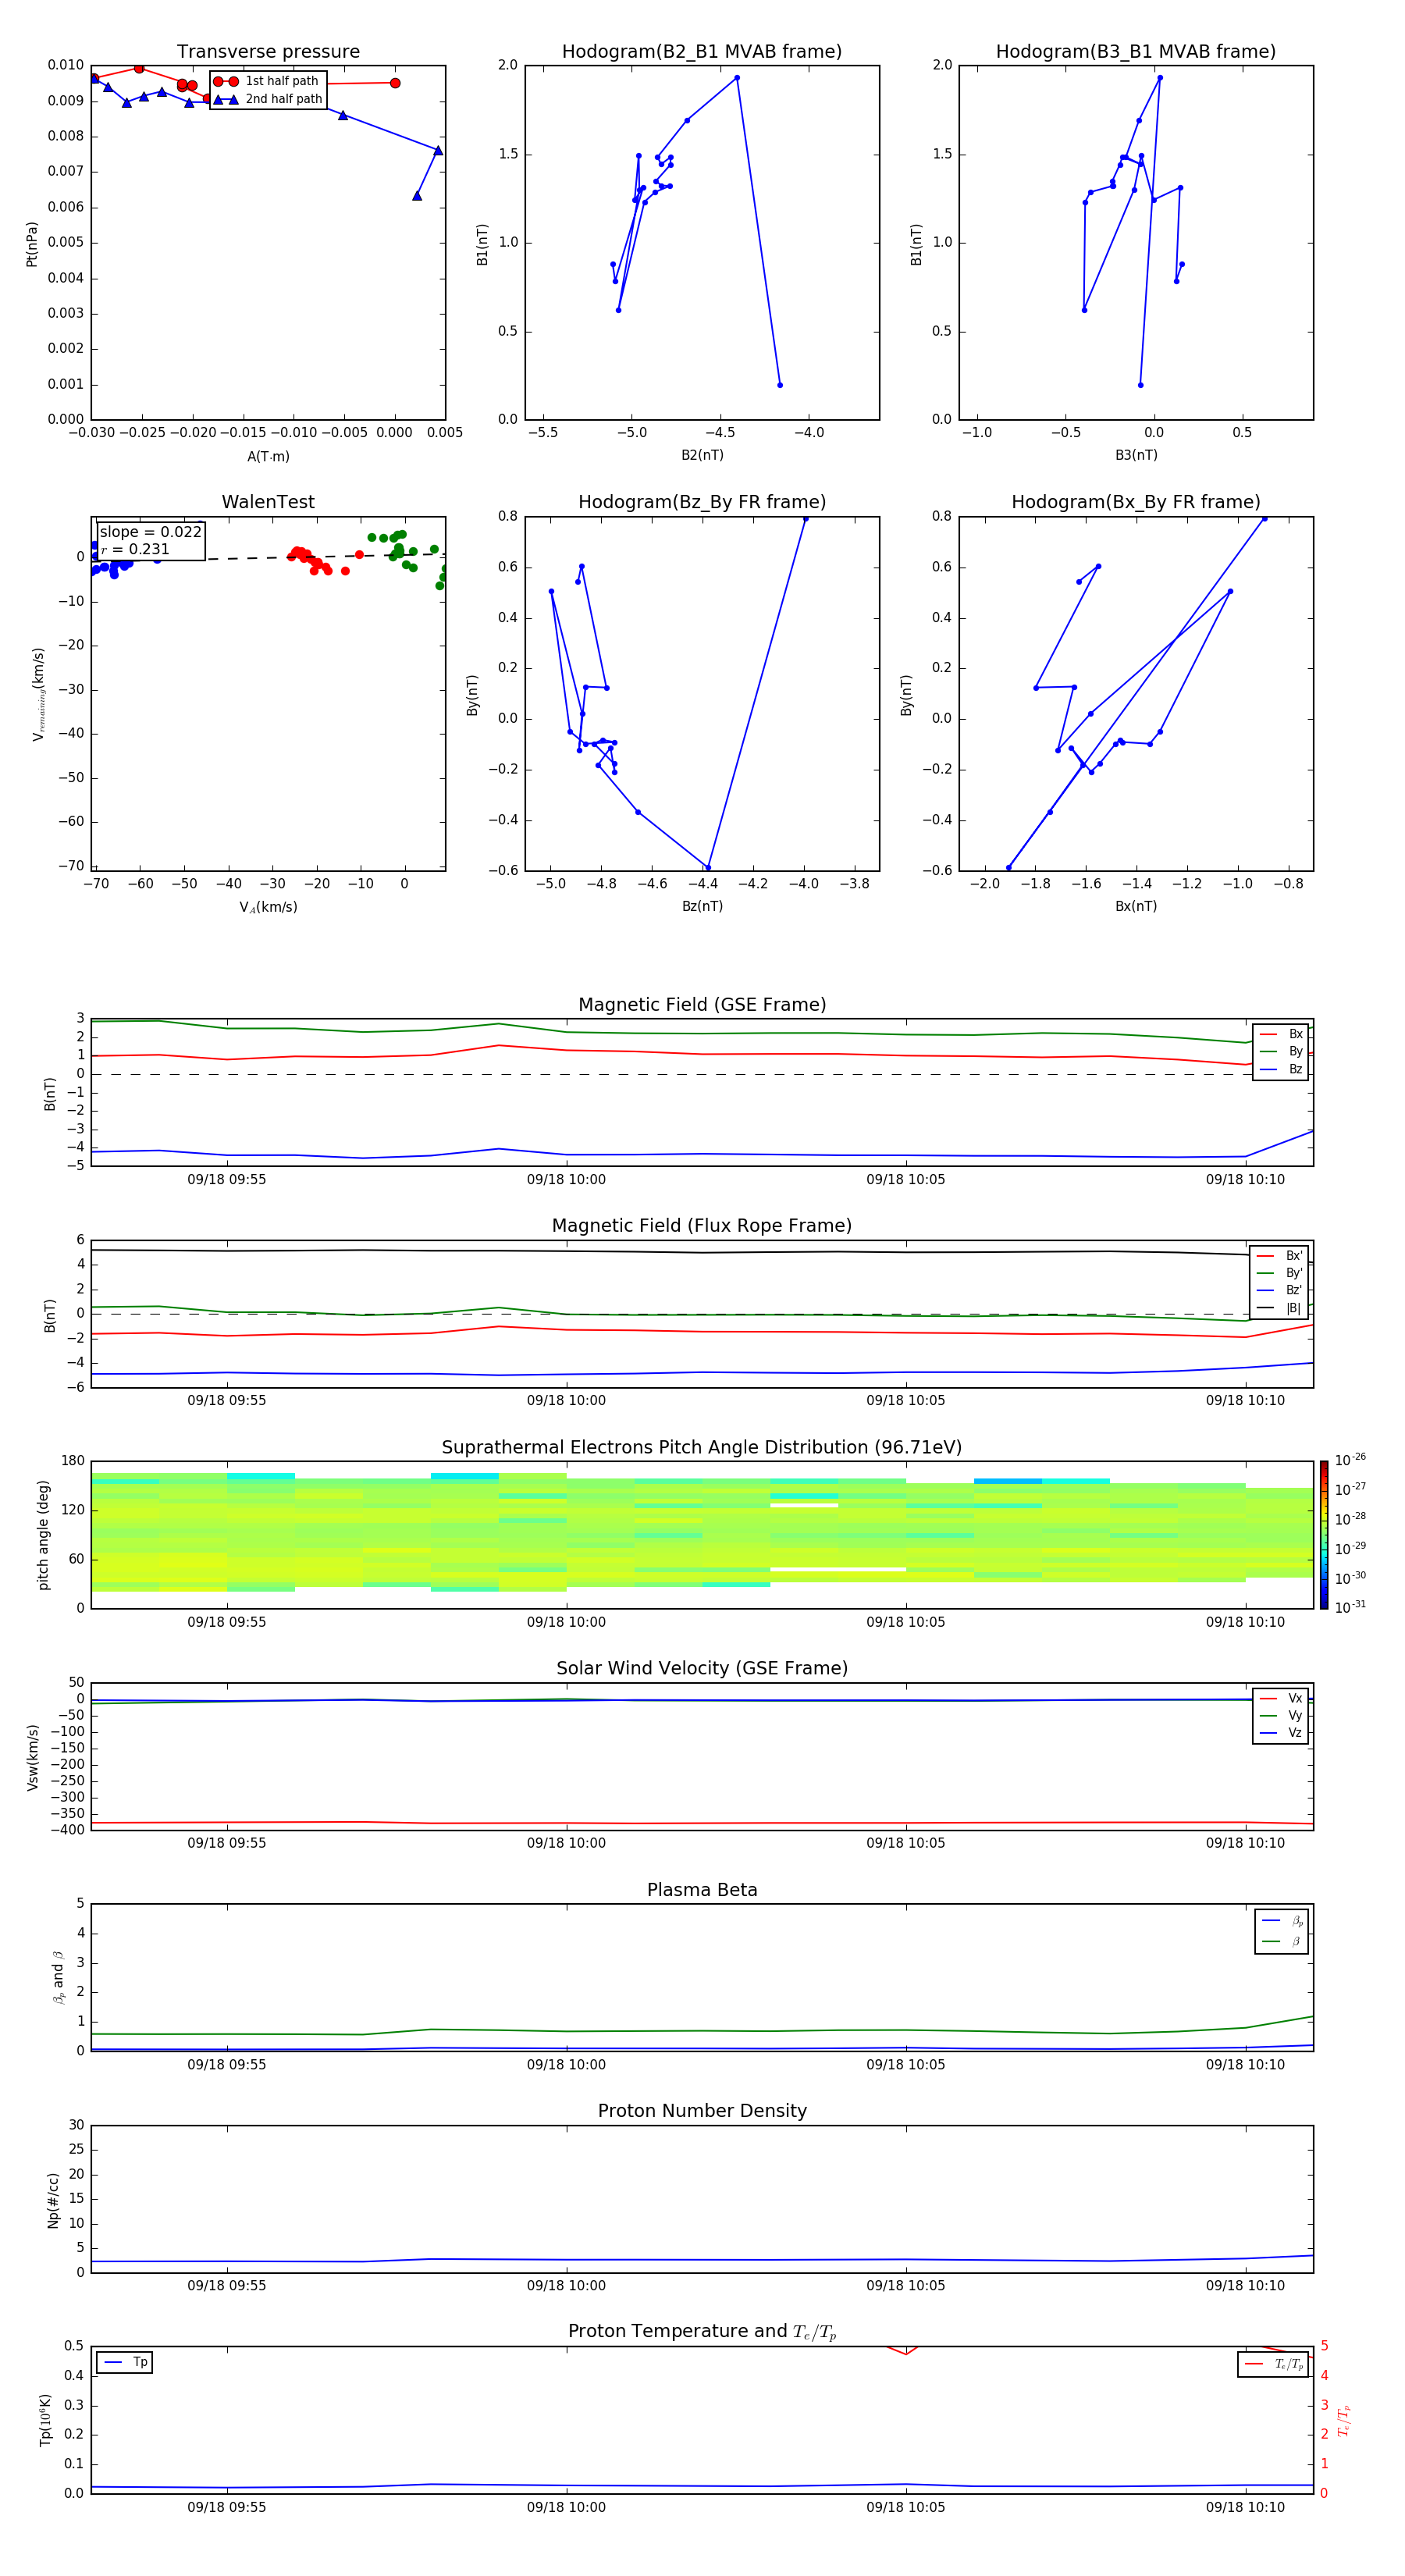The image size is (1405, 2576).
Task: Click the 'A(T·m)' x-axis label
Action: 268,457
